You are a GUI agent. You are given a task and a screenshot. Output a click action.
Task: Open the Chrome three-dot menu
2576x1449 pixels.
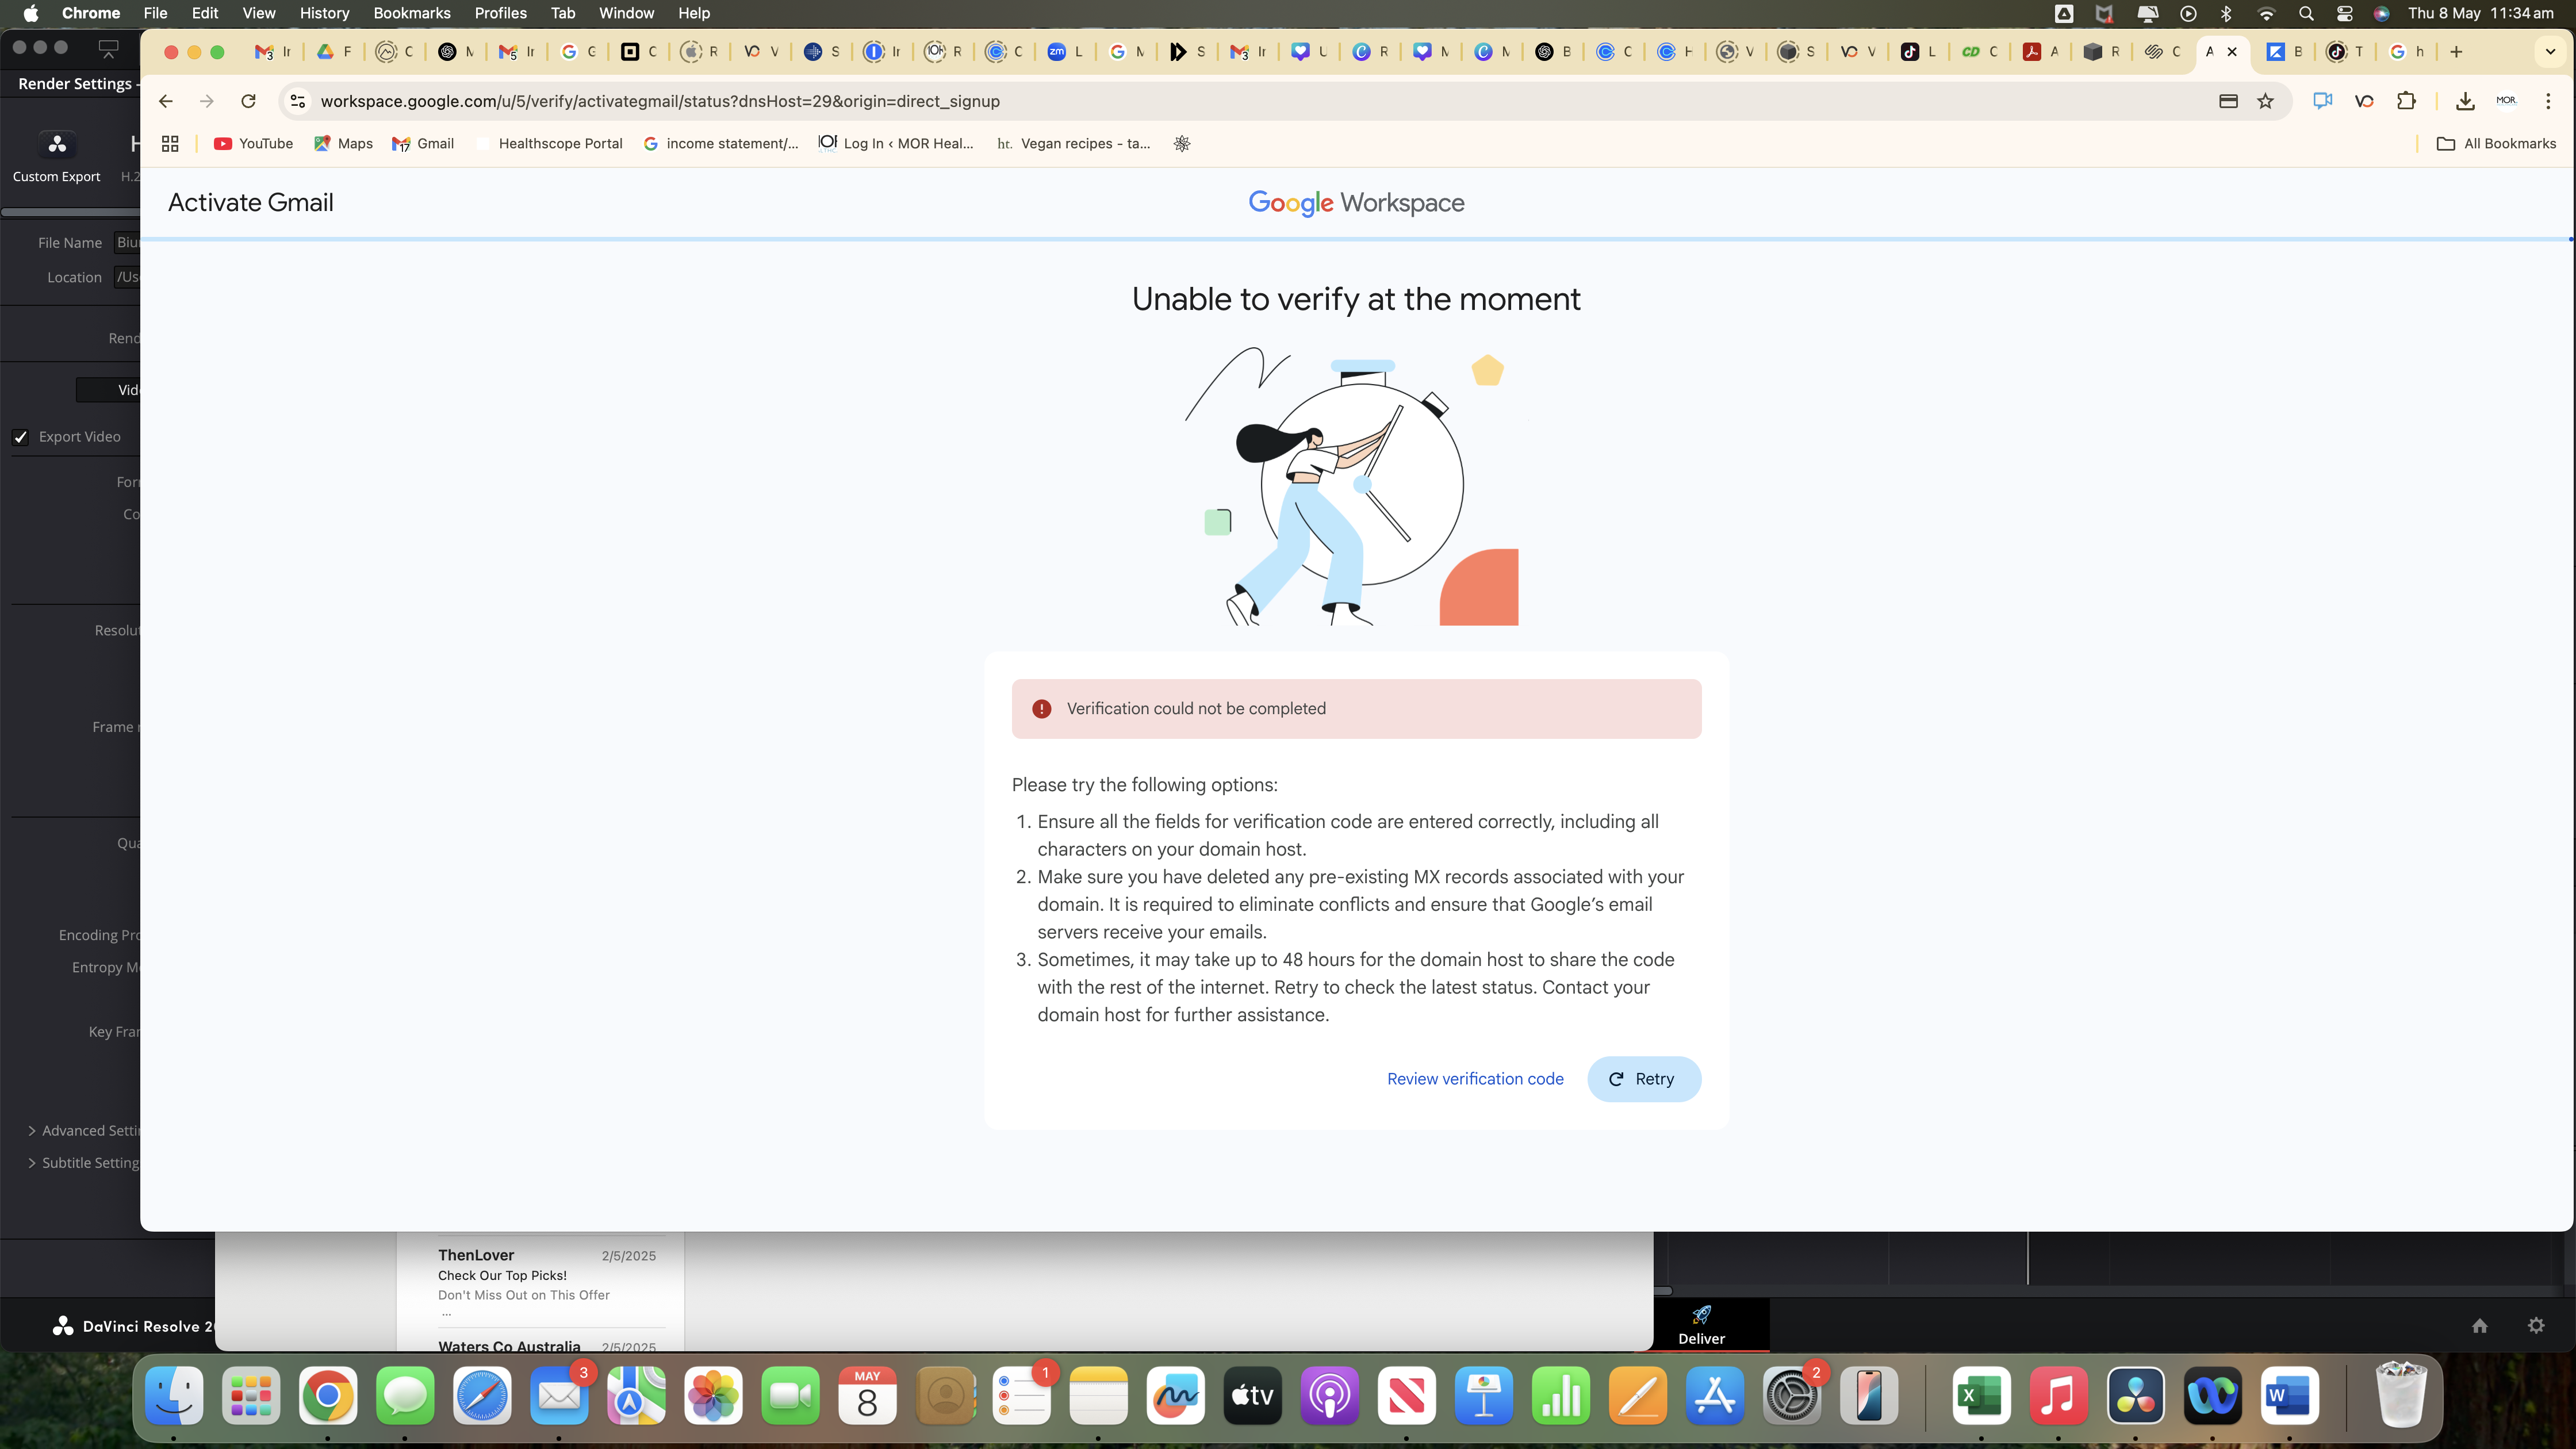point(2548,101)
